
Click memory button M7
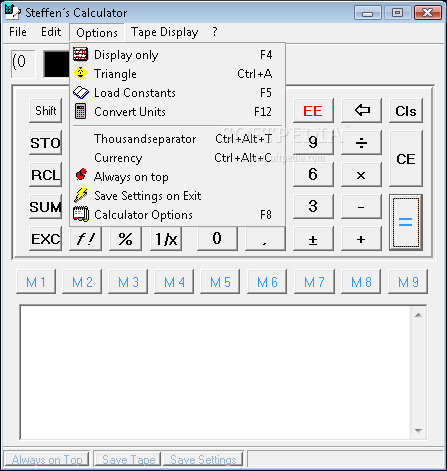click(x=314, y=282)
